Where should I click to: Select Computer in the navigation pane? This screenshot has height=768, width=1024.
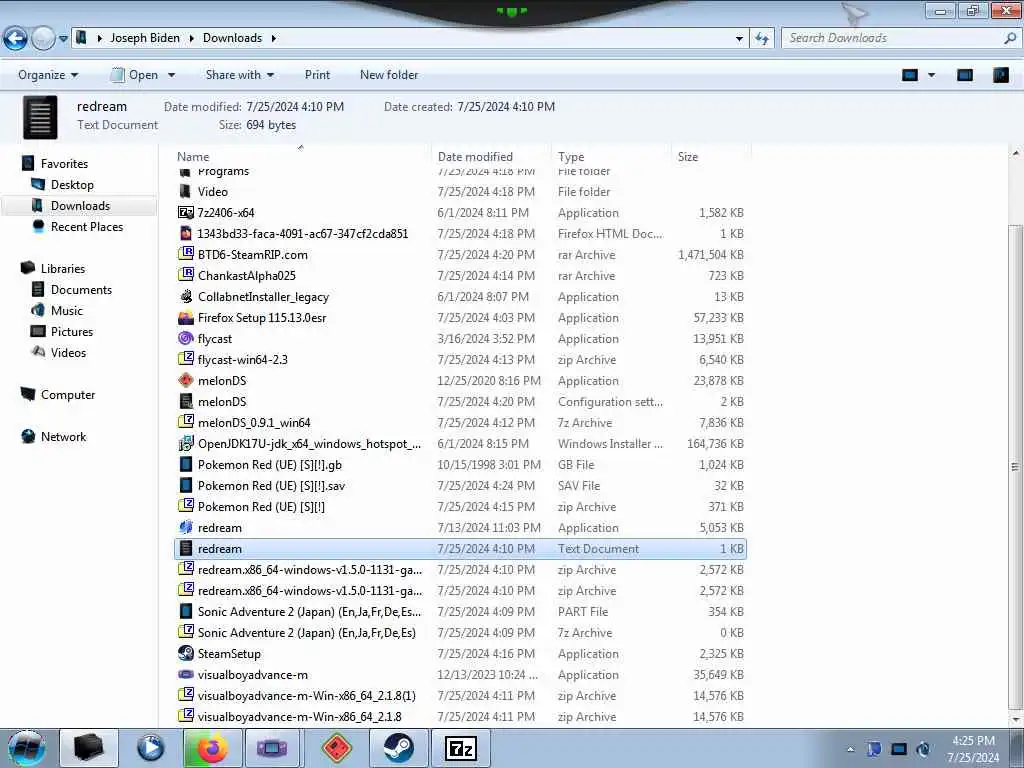tap(68, 394)
